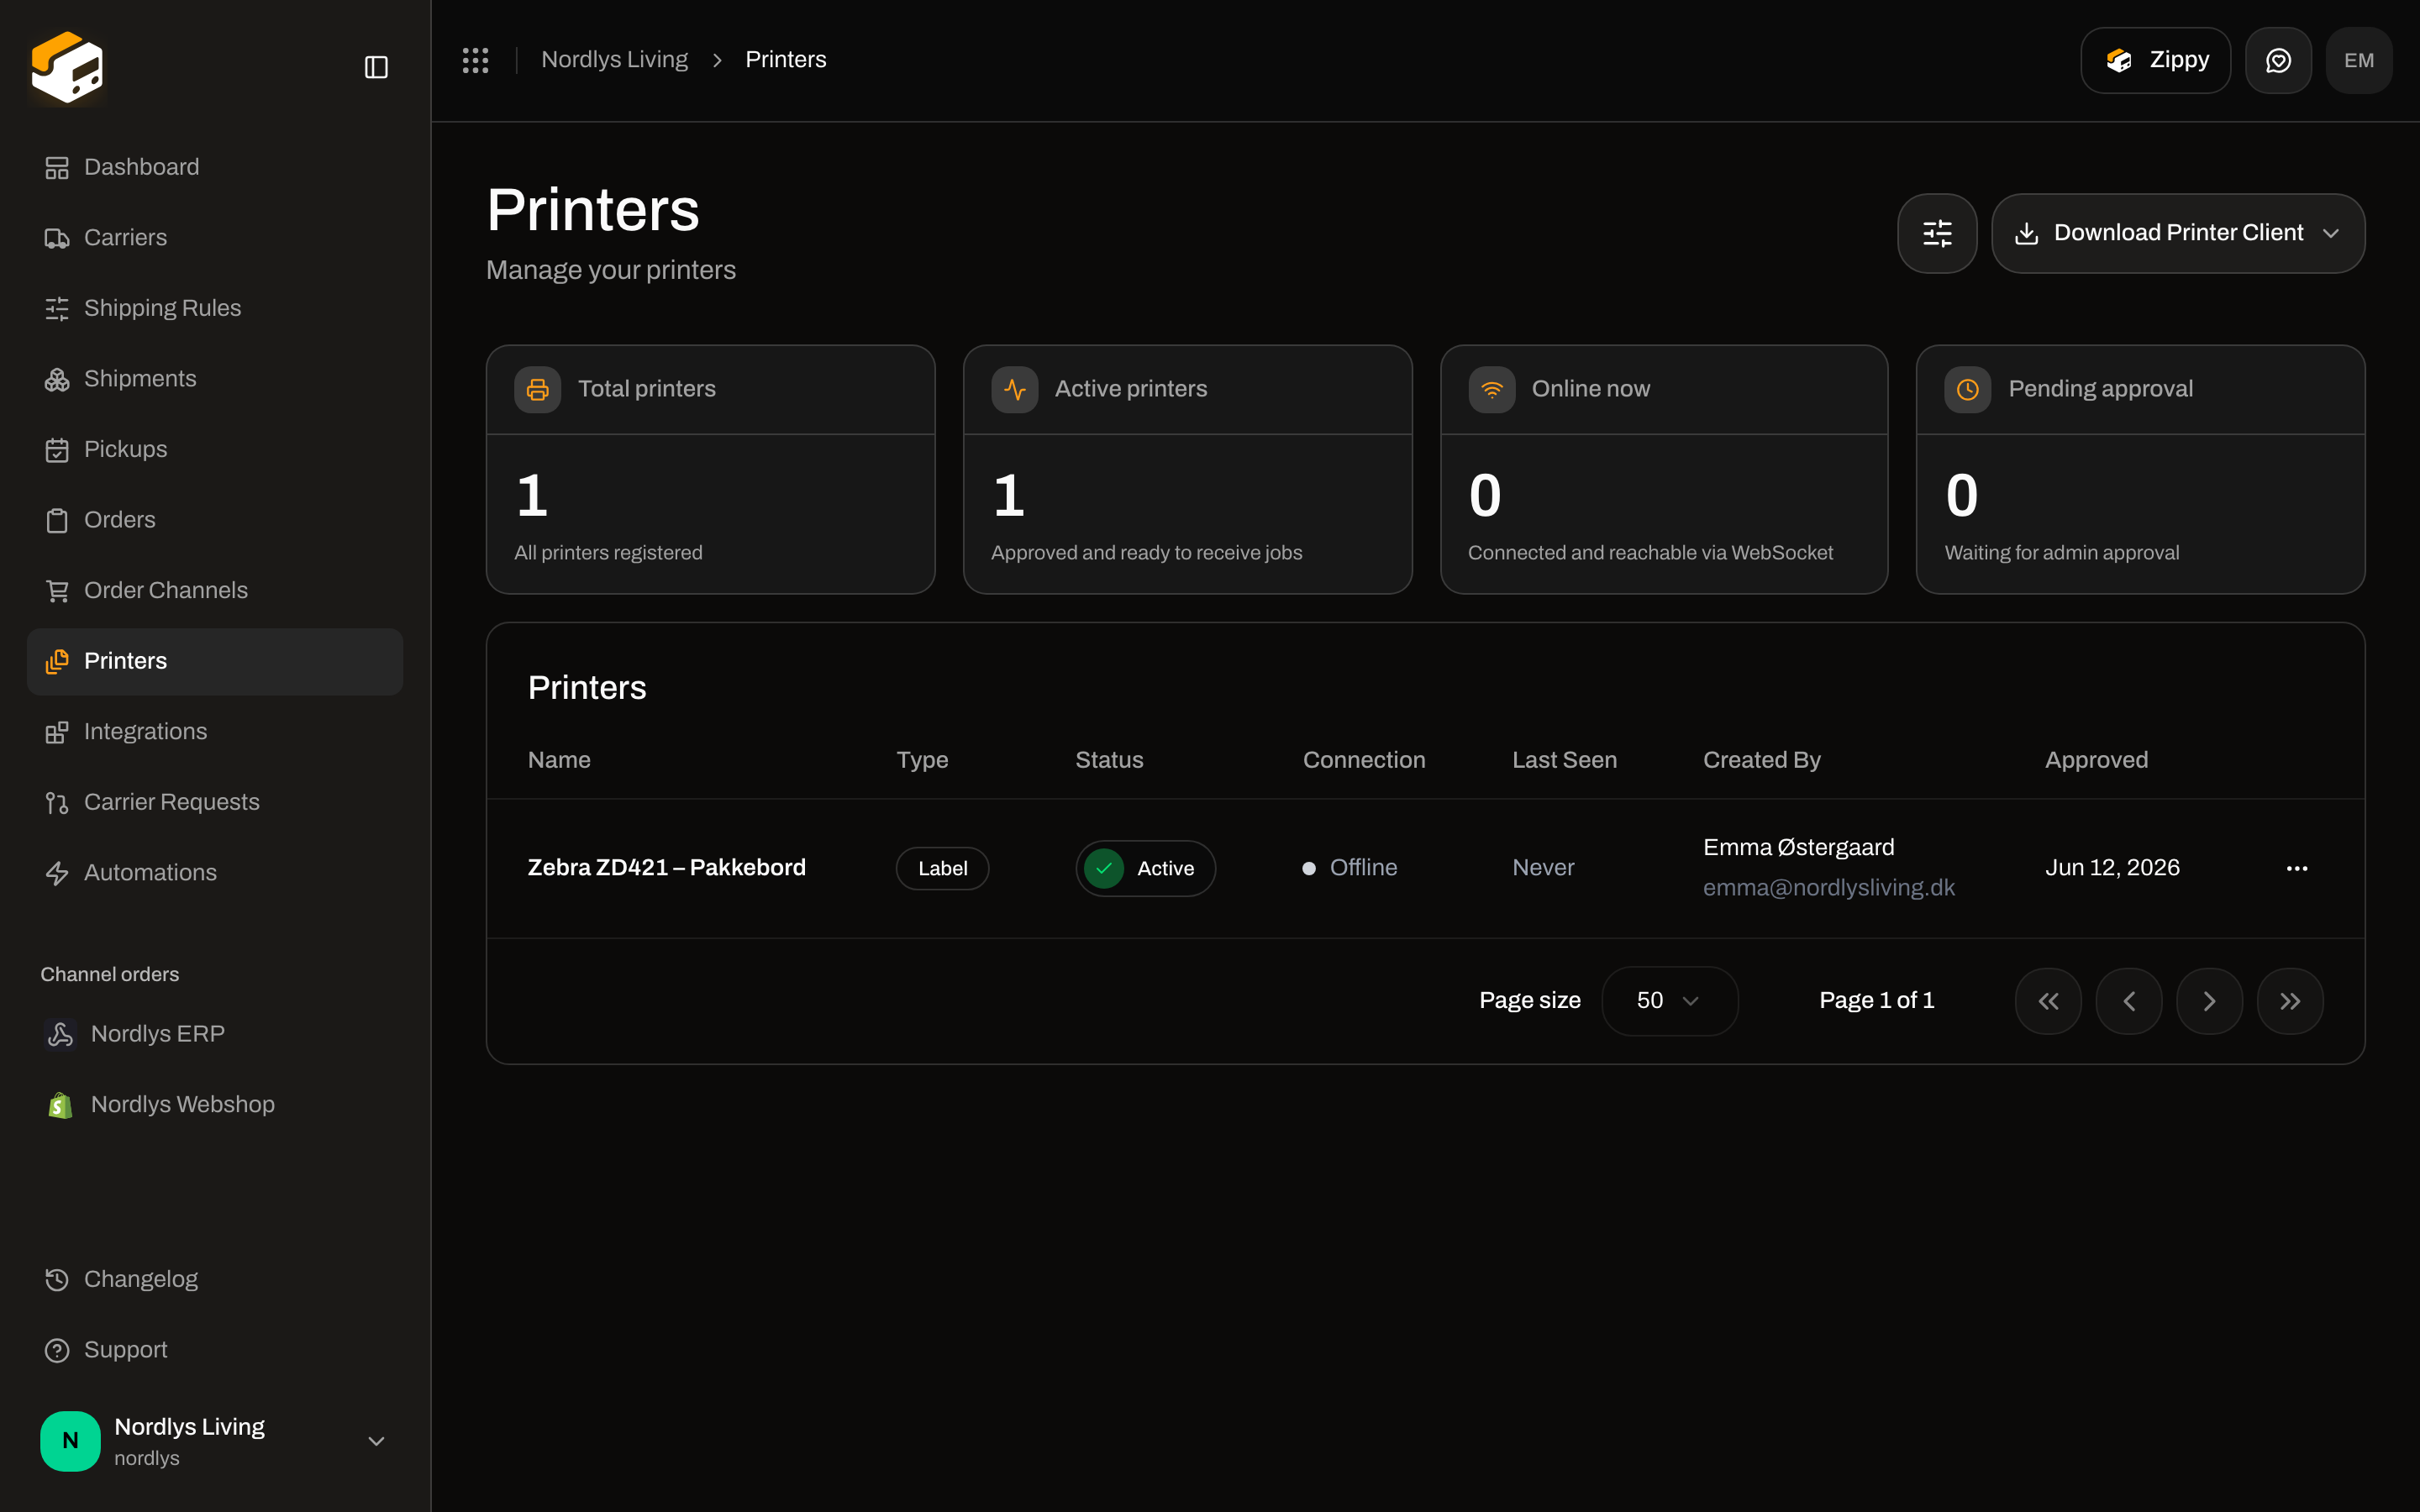
Task: Collapse the sidebar with panel icon
Action: tap(376, 67)
